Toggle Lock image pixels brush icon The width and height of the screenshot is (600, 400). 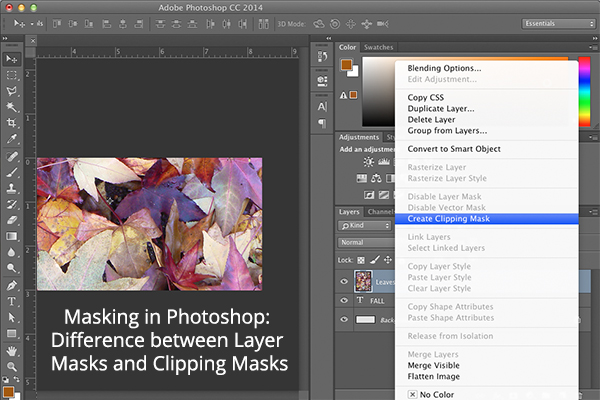tap(375, 260)
